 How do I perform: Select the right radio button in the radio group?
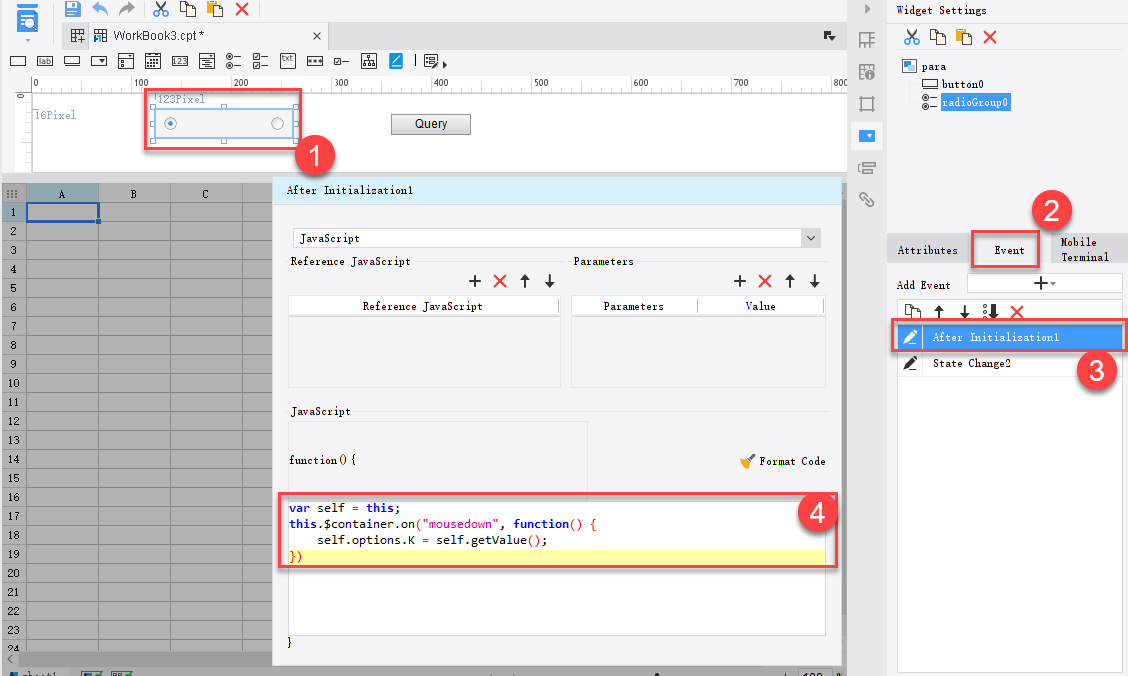click(277, 123)
